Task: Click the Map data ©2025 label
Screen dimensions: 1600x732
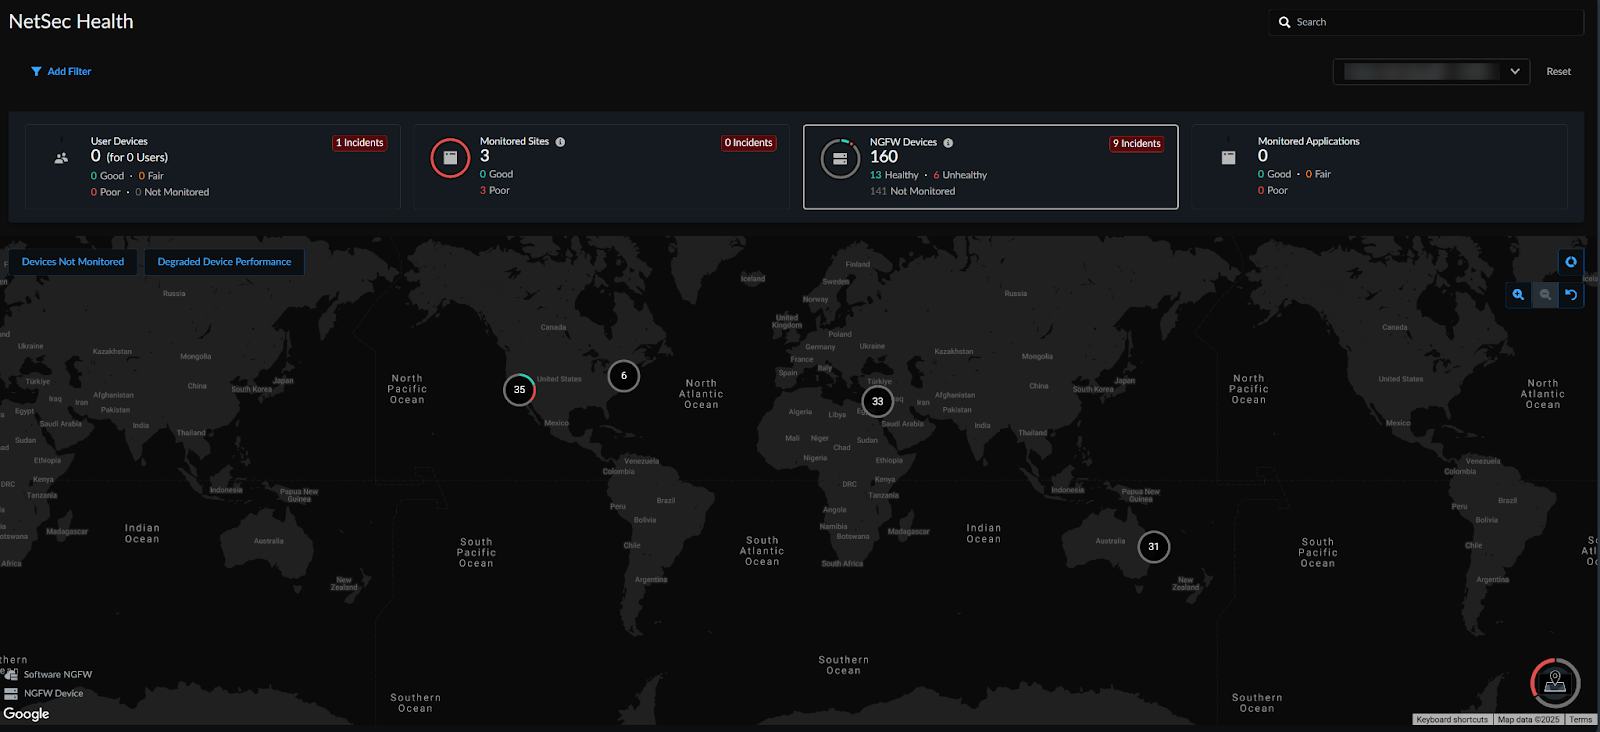Action: pos(1528,720)
